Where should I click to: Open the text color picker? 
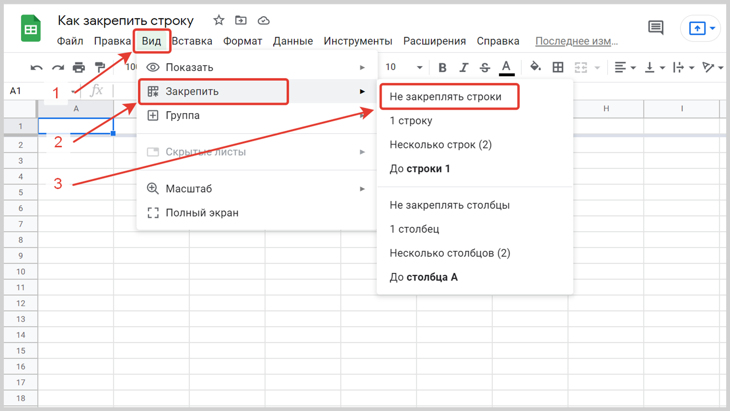pyautogui.click(x=507, y=68)
